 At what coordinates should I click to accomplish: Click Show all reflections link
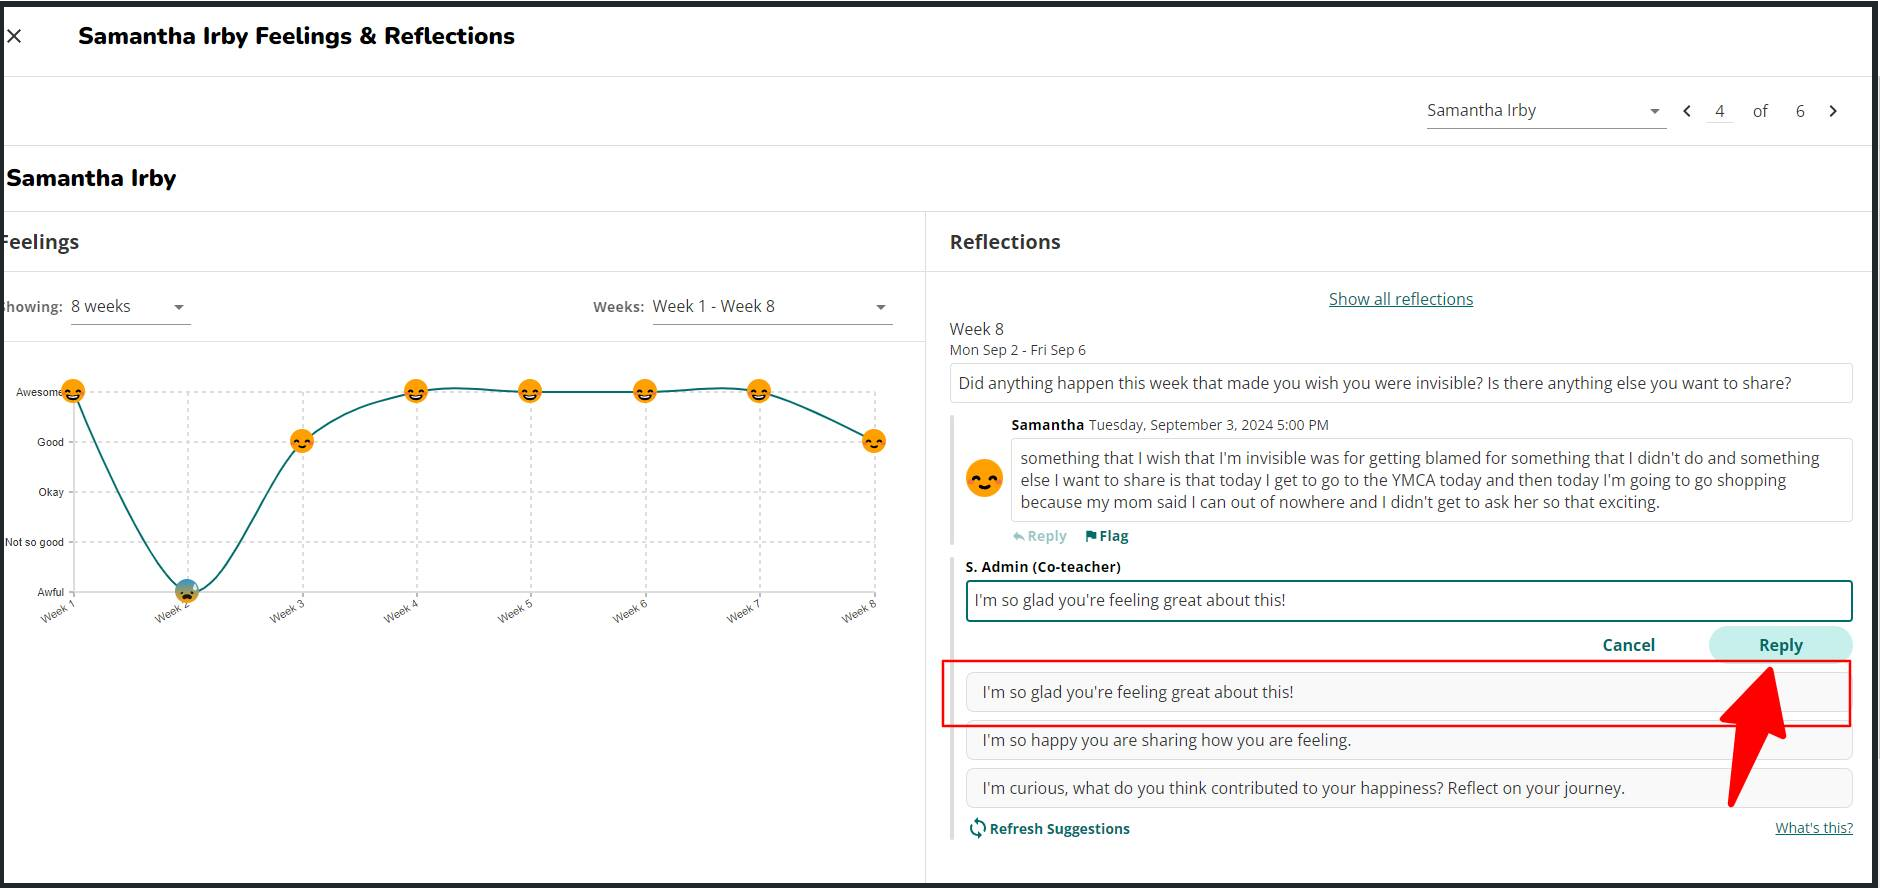(1400, 299)
